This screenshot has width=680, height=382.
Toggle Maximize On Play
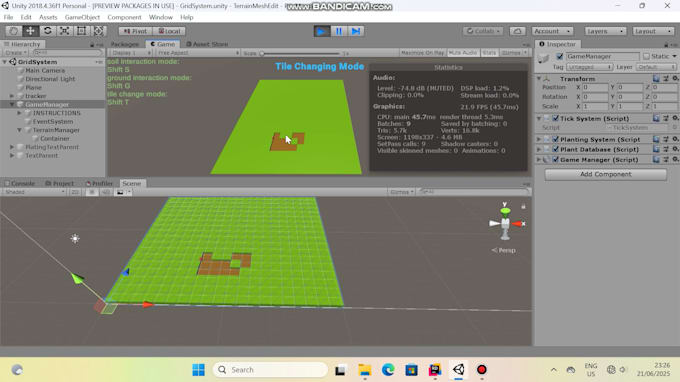pos(422,52)
